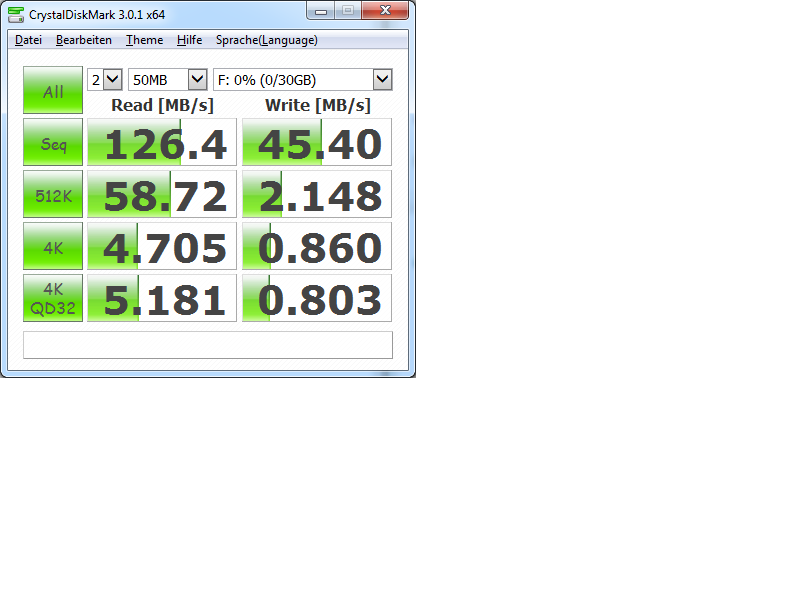The image size is (800, 600).
Task: Select the 4K QD32 write result 0.803
Action: (317, 298)
